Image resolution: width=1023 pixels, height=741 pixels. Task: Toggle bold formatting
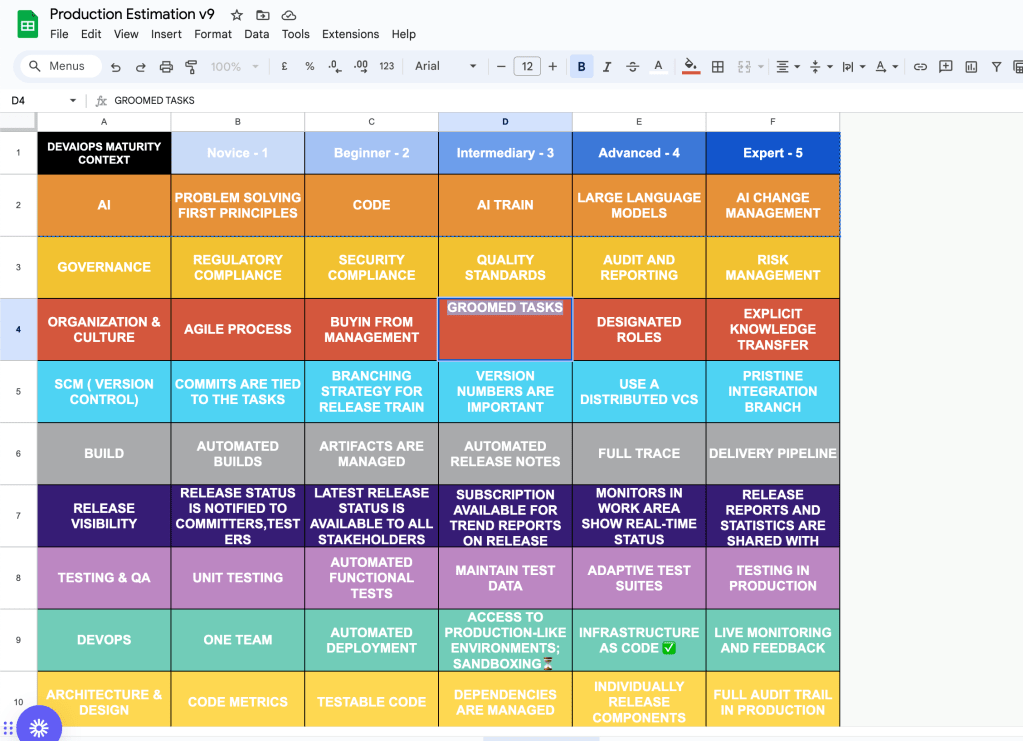tap(581, 67)
